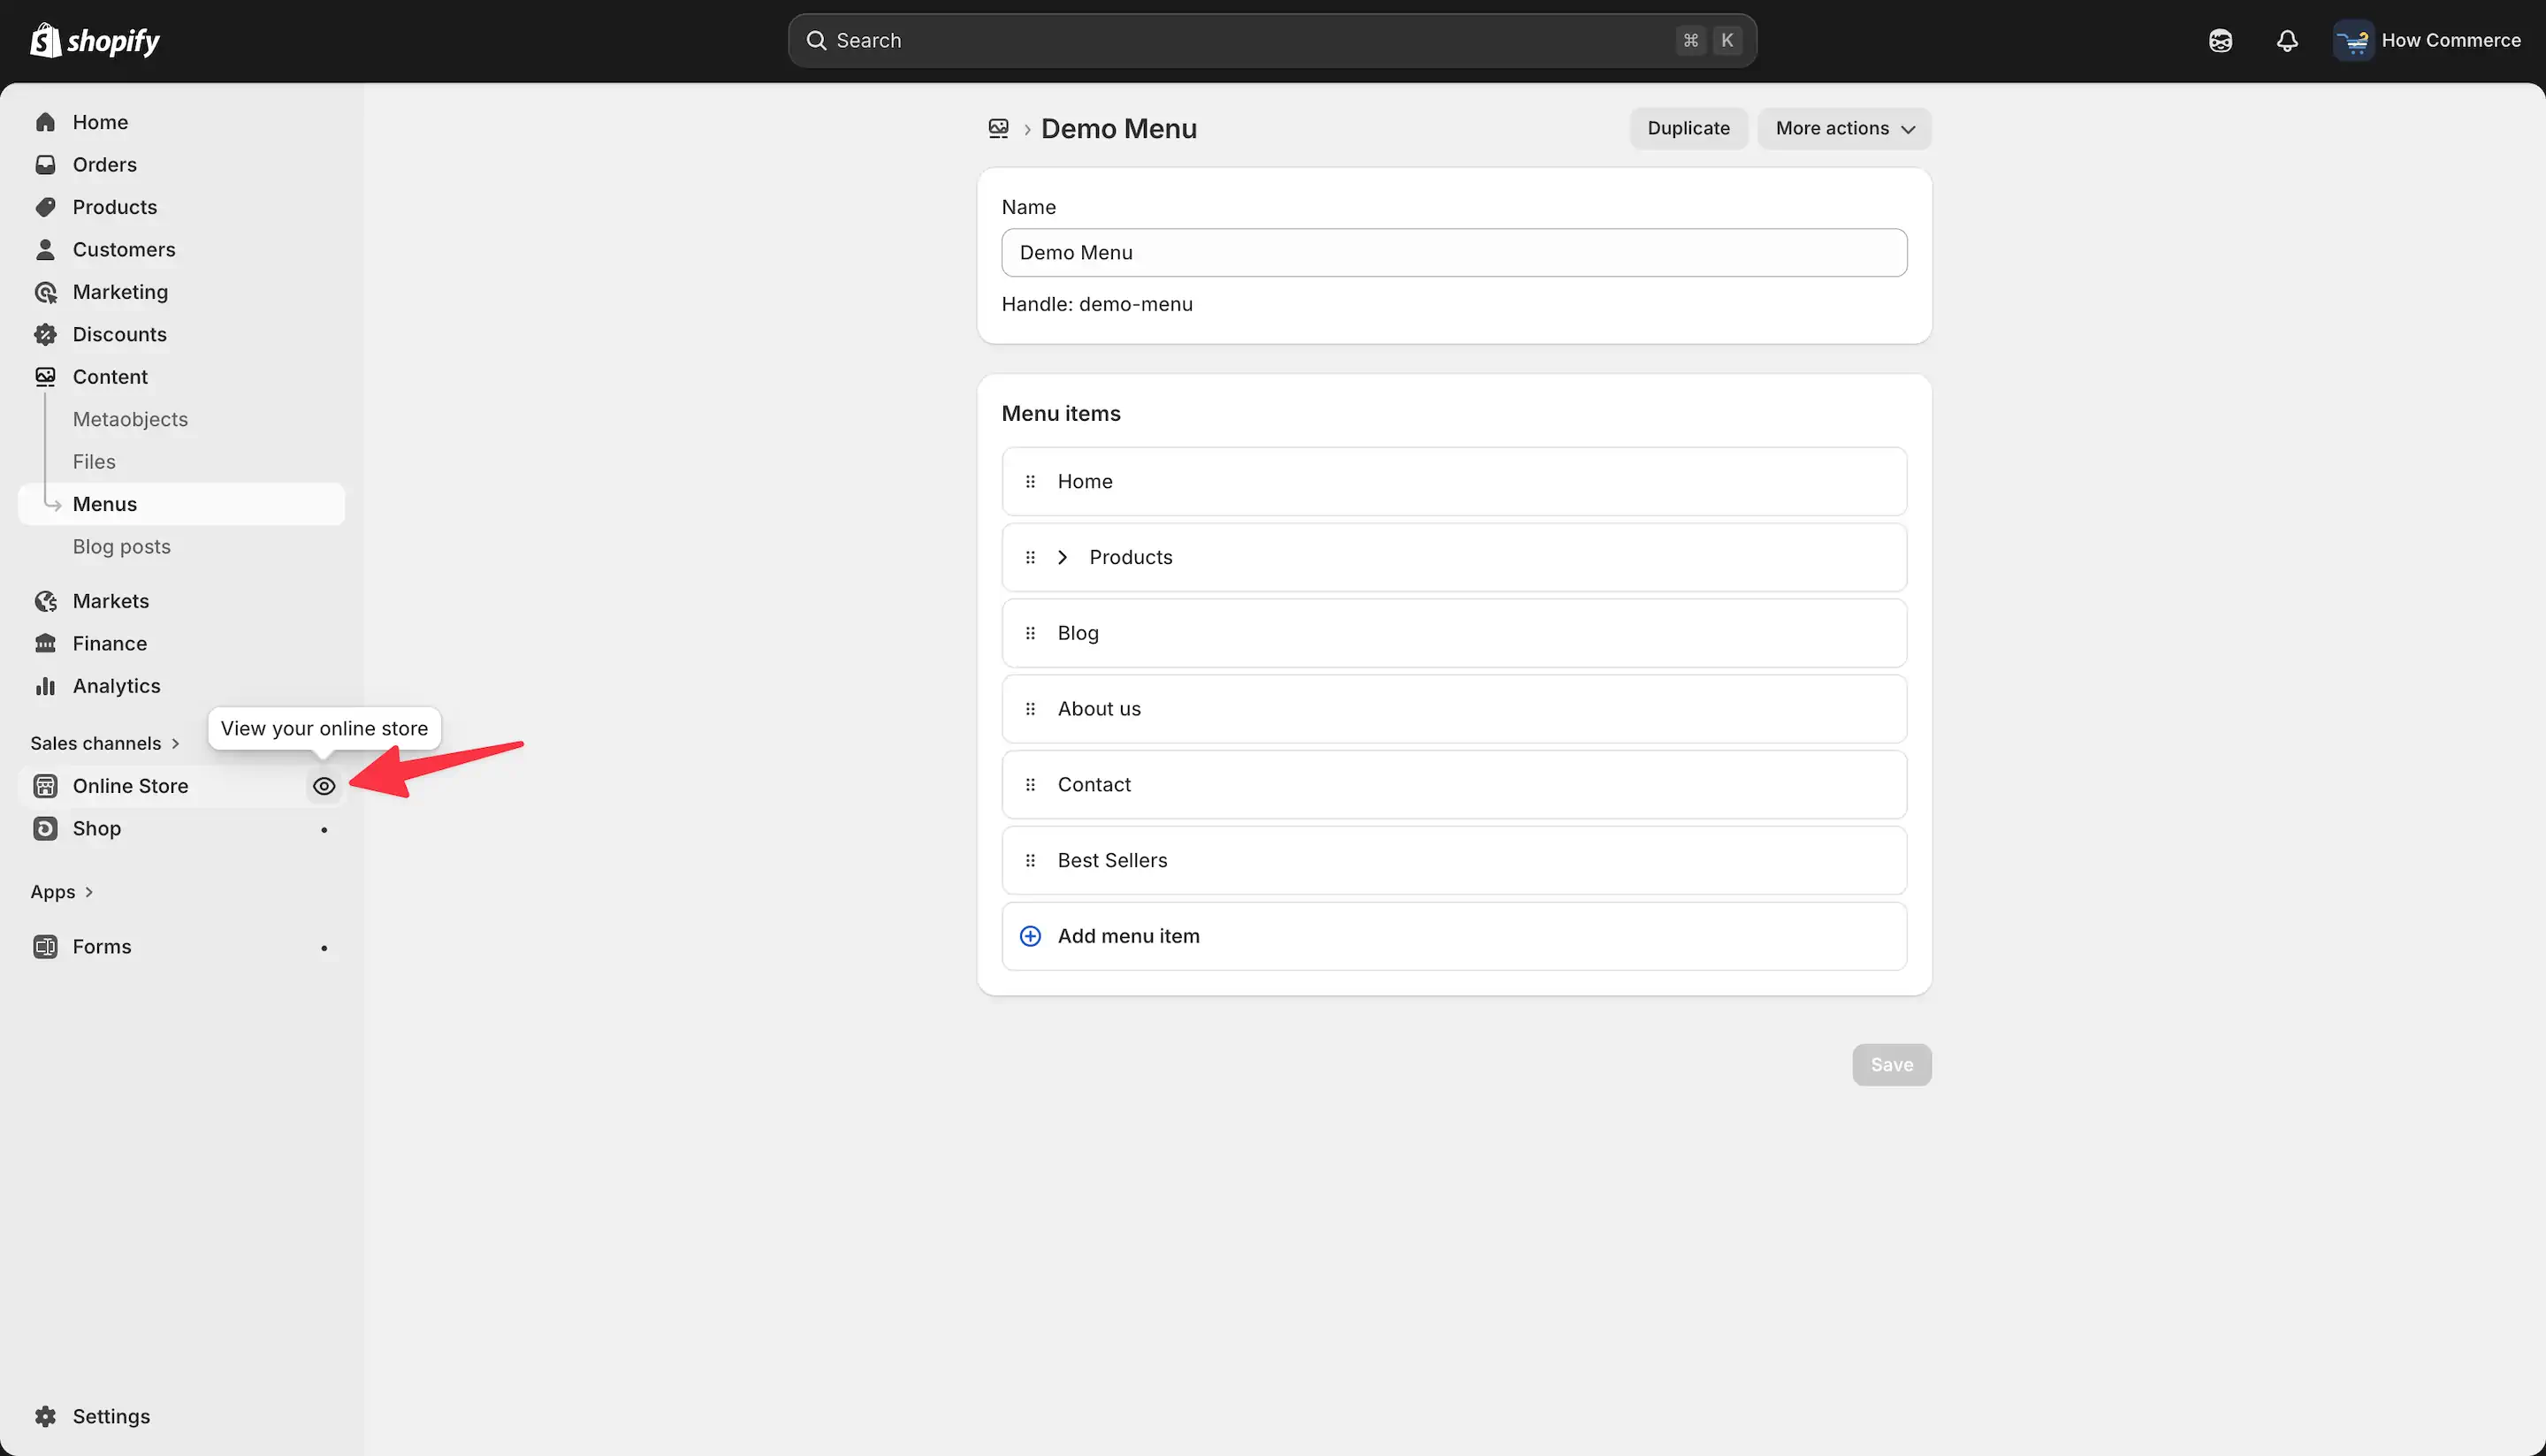The height and width of the screenshot is (1456, 2546).
Task: Grab the drag handle of Home menu item
Action: [1030, 482]
